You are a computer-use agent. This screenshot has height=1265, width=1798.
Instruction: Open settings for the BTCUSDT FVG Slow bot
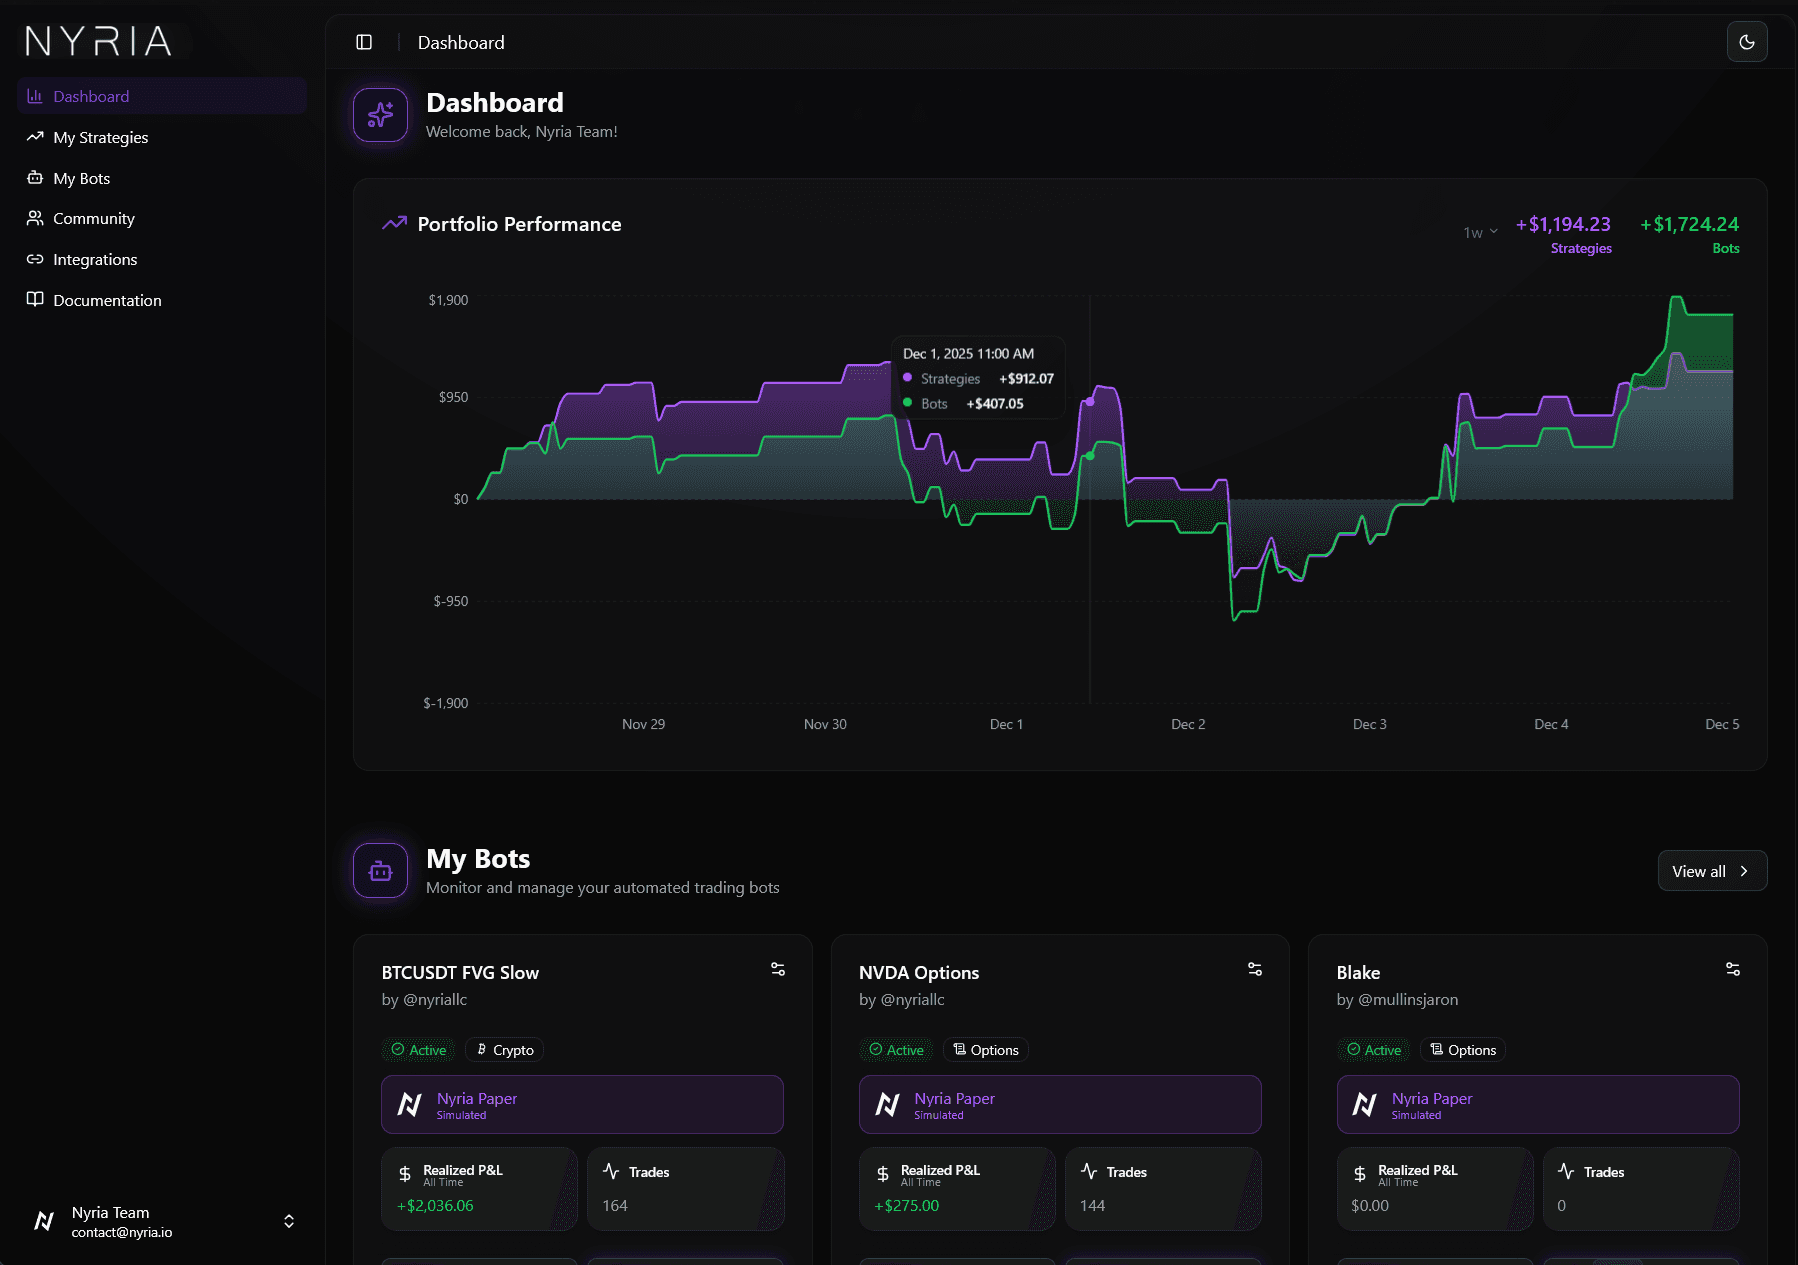[x=777, y=968]
